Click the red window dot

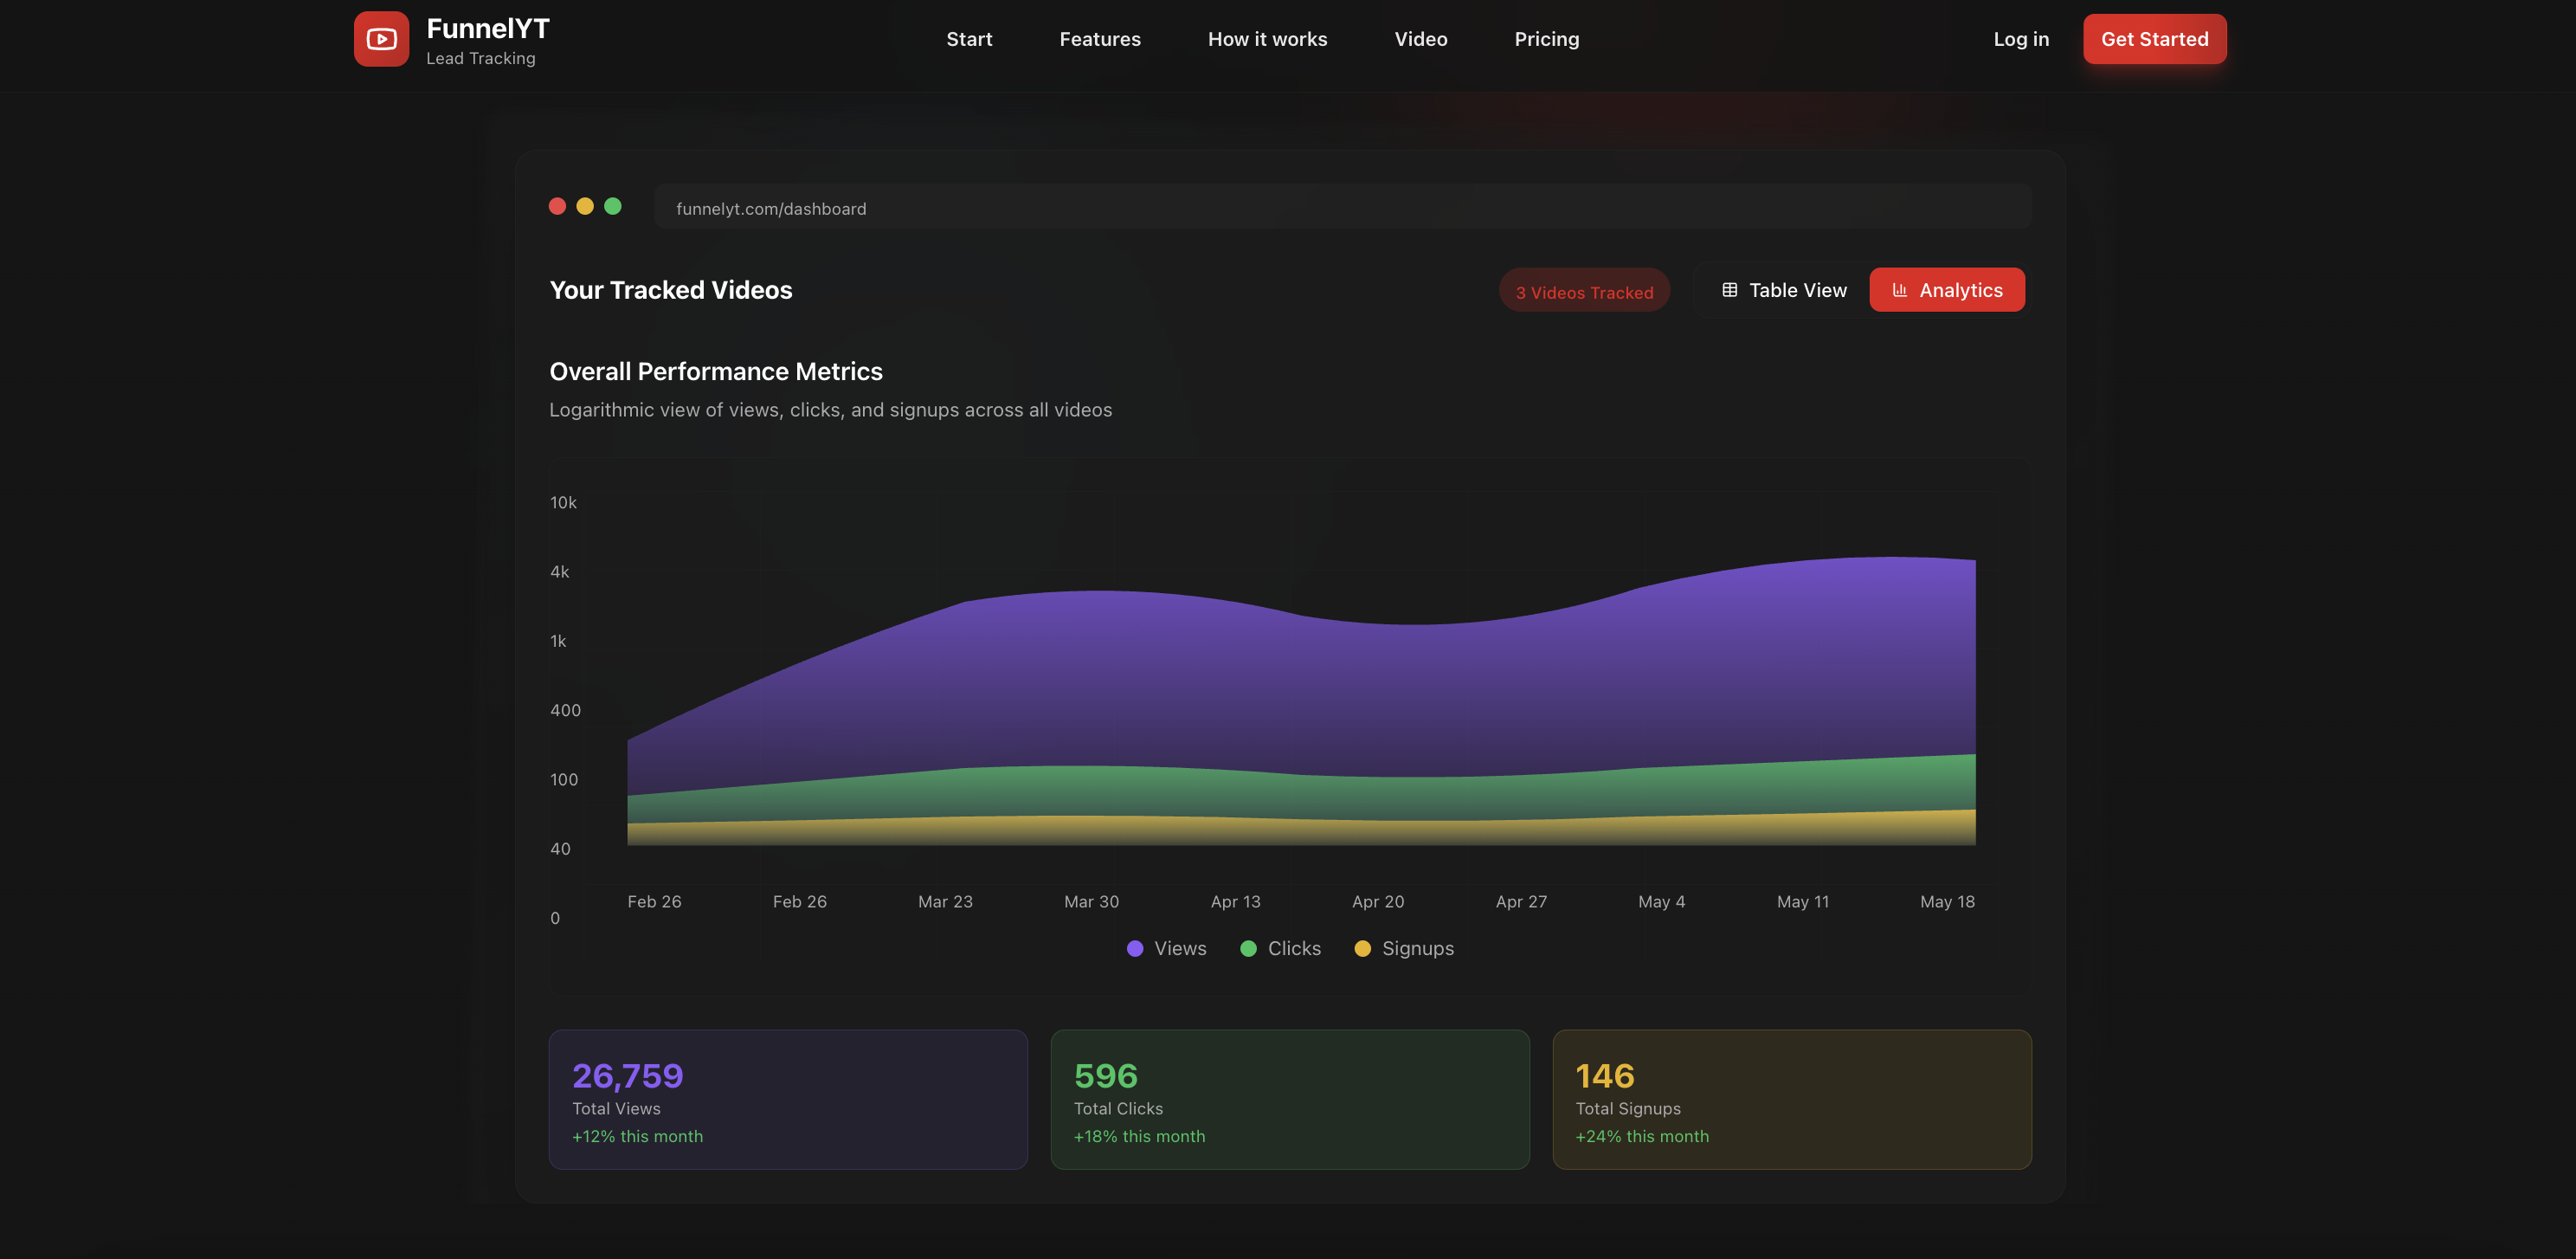pos(557,206)
